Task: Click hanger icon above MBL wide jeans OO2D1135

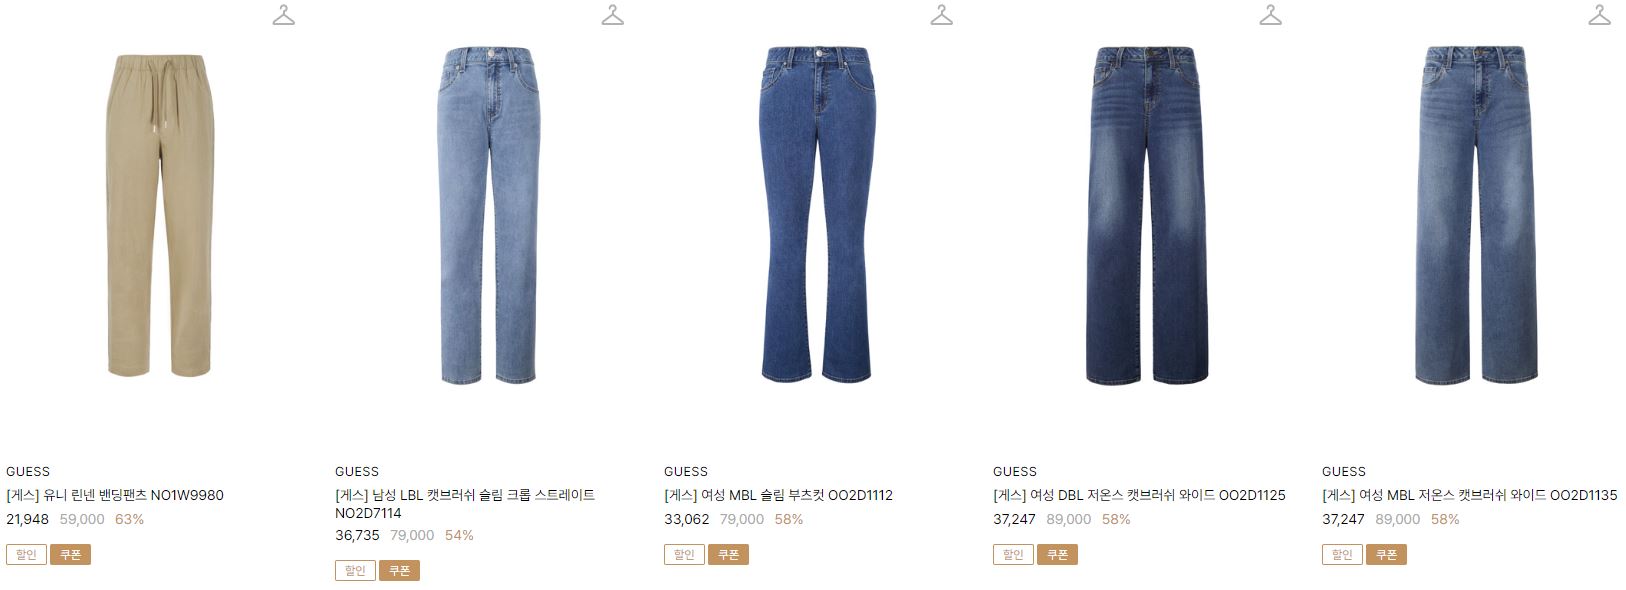Action: pyautogui.click(x=1600, y=15)
